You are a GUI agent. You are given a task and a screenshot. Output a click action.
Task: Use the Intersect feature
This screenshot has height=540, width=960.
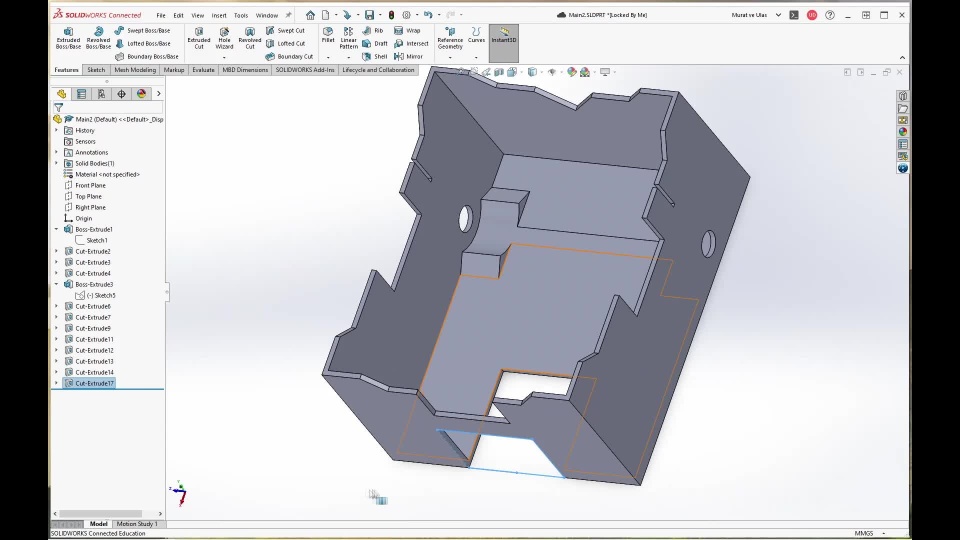(x=411, y=43)
